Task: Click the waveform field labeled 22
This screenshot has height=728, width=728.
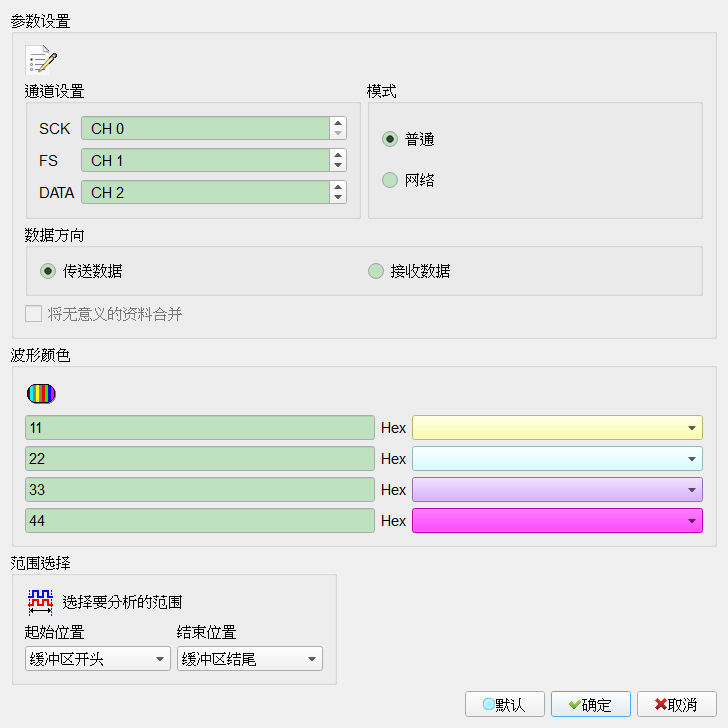Action: click(200, 459)
